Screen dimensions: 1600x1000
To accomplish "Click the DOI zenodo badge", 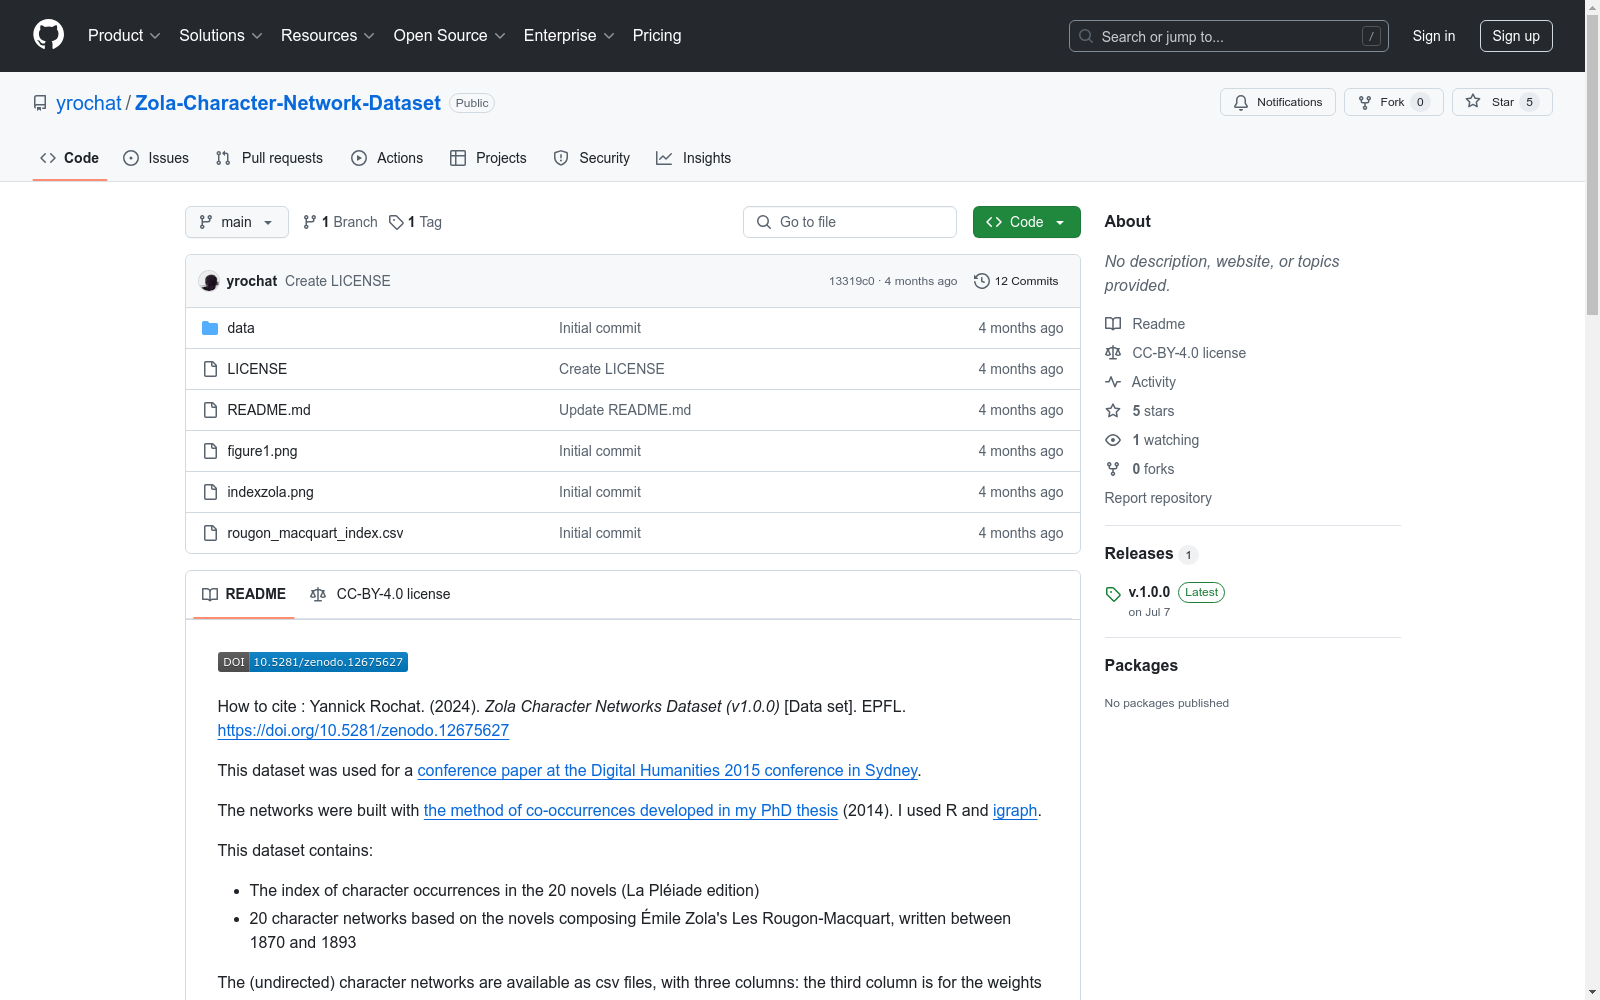I will [x=313, y=662].
